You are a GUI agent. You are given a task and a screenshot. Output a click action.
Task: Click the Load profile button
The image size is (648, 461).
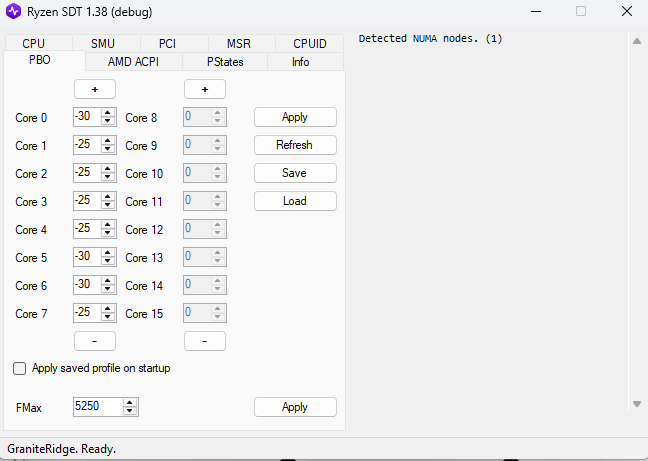294,201
